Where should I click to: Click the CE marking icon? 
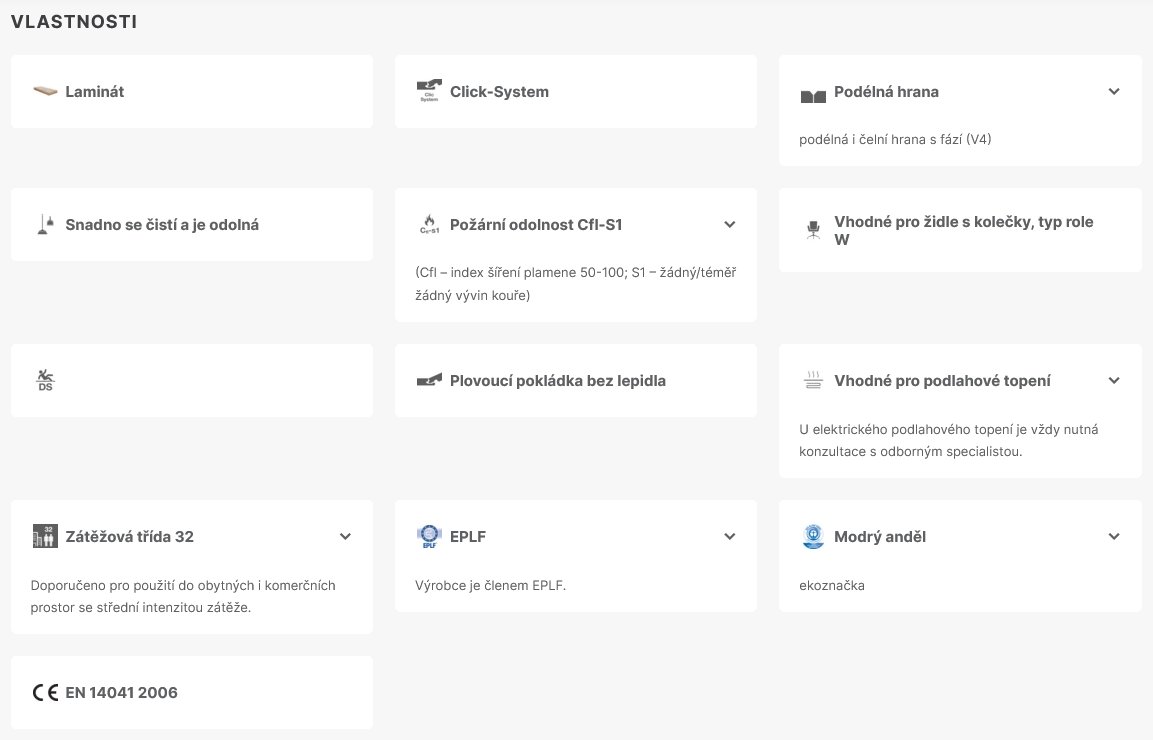click(x=45, y=692)
